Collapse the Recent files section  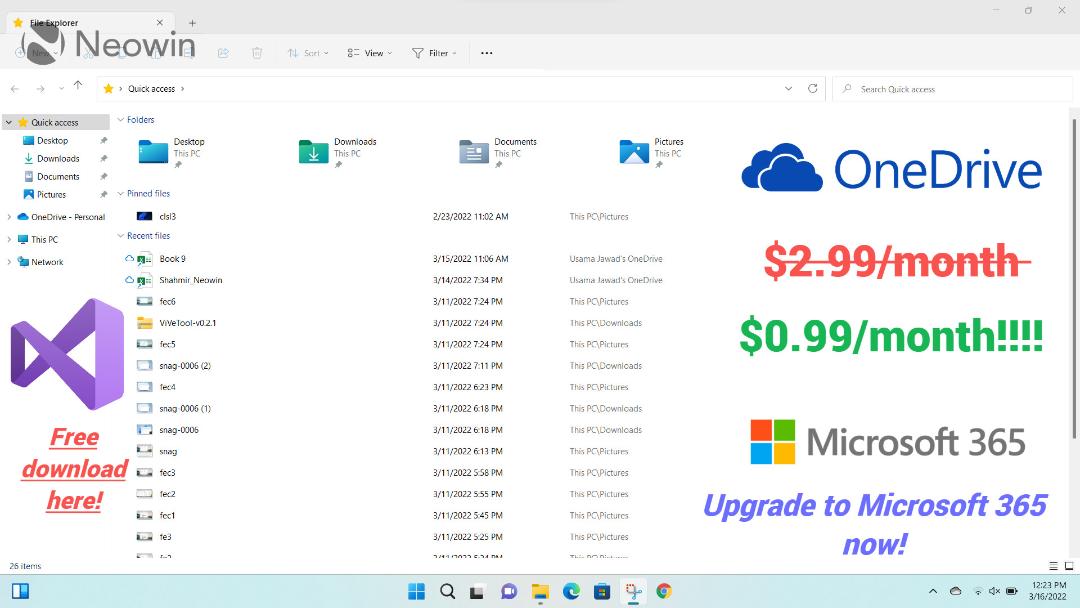(121, 235)
